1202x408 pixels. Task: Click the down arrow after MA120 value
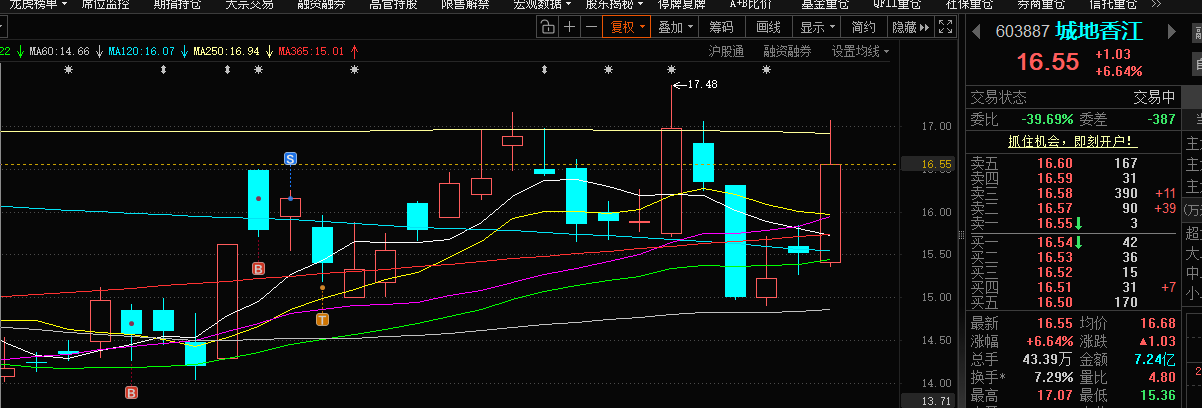(x=184, y=51)
